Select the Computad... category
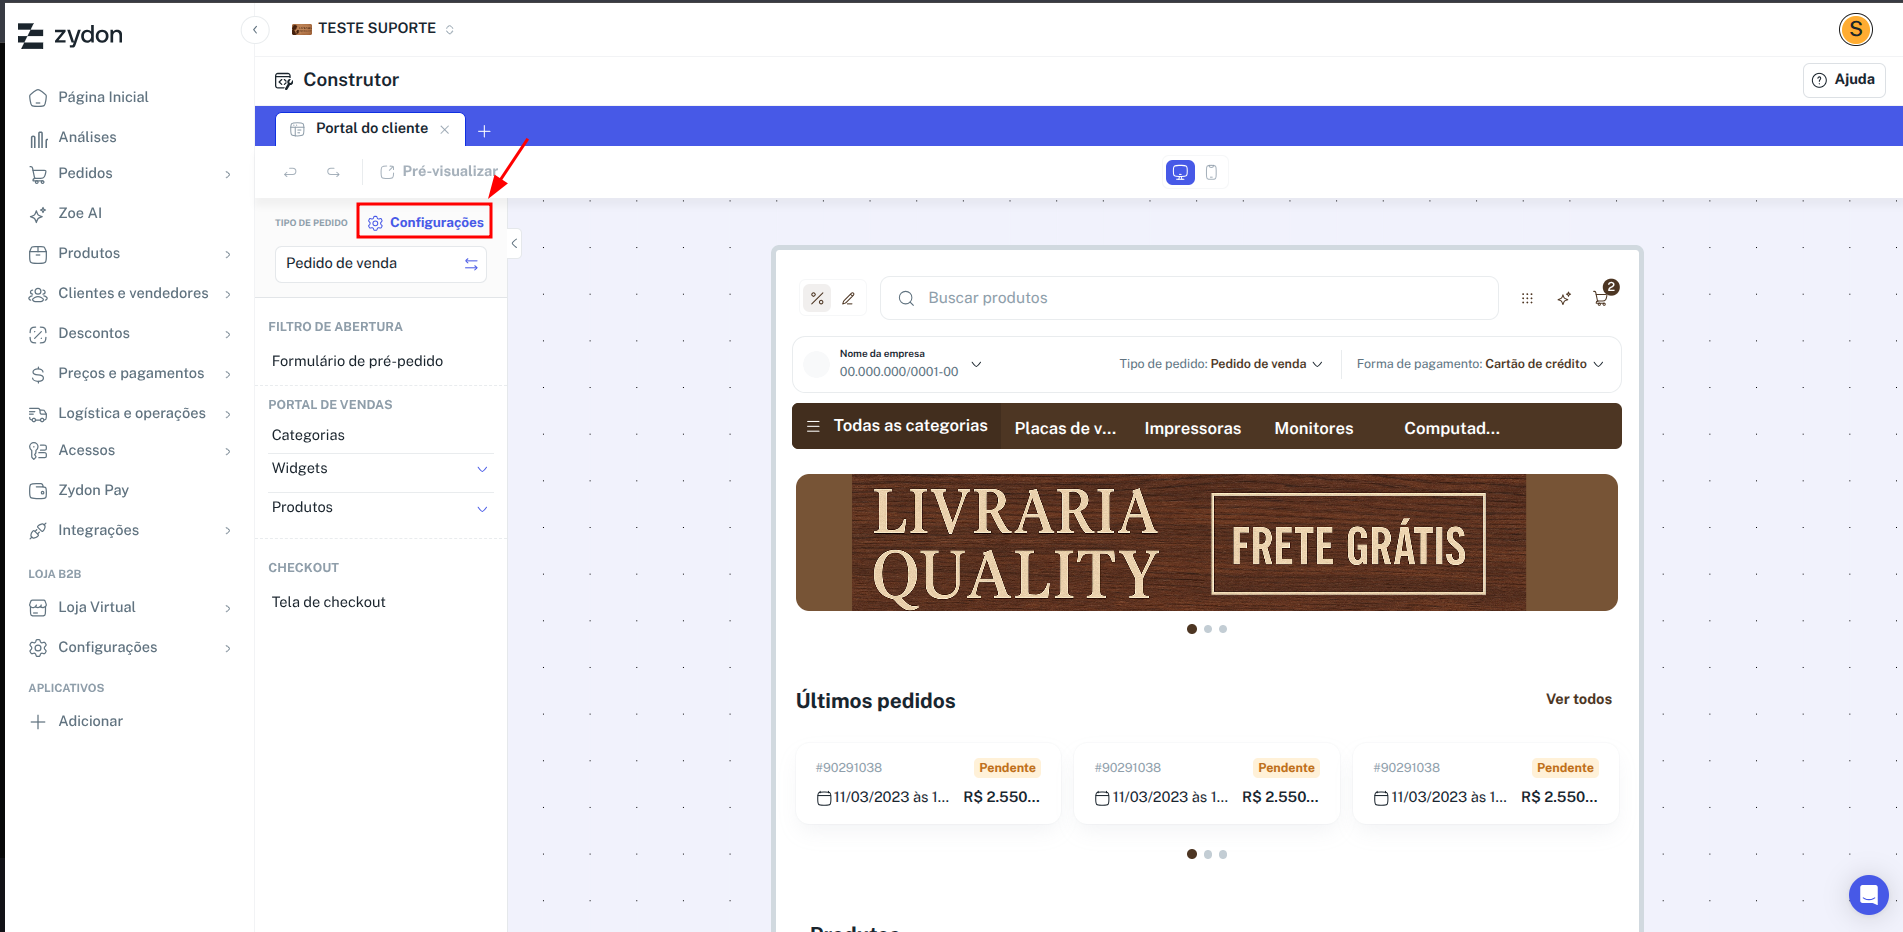1903x932 pixels. 1451,428
